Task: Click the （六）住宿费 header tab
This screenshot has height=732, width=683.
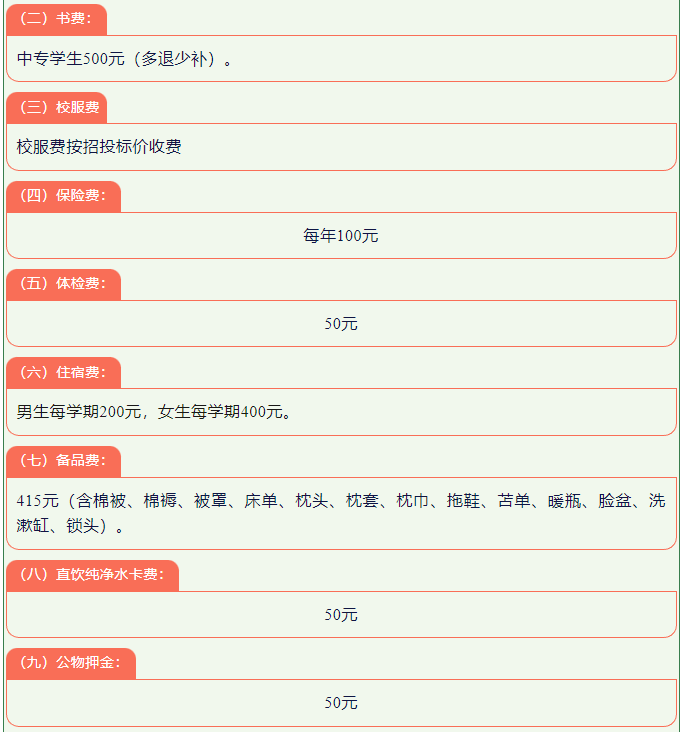Action: [x=63, y=373]
